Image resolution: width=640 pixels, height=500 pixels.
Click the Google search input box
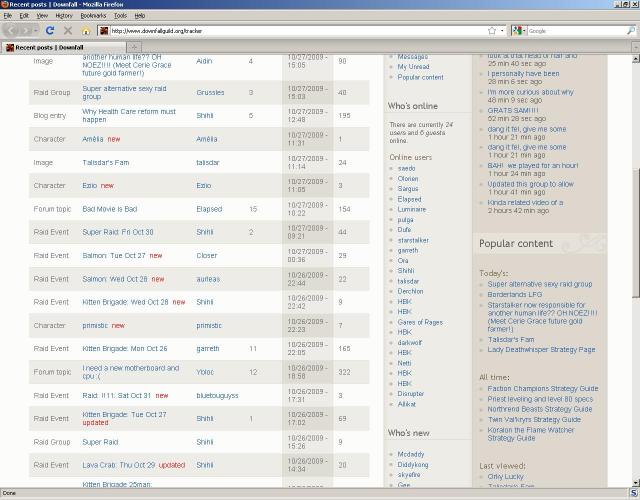(576, 31)
